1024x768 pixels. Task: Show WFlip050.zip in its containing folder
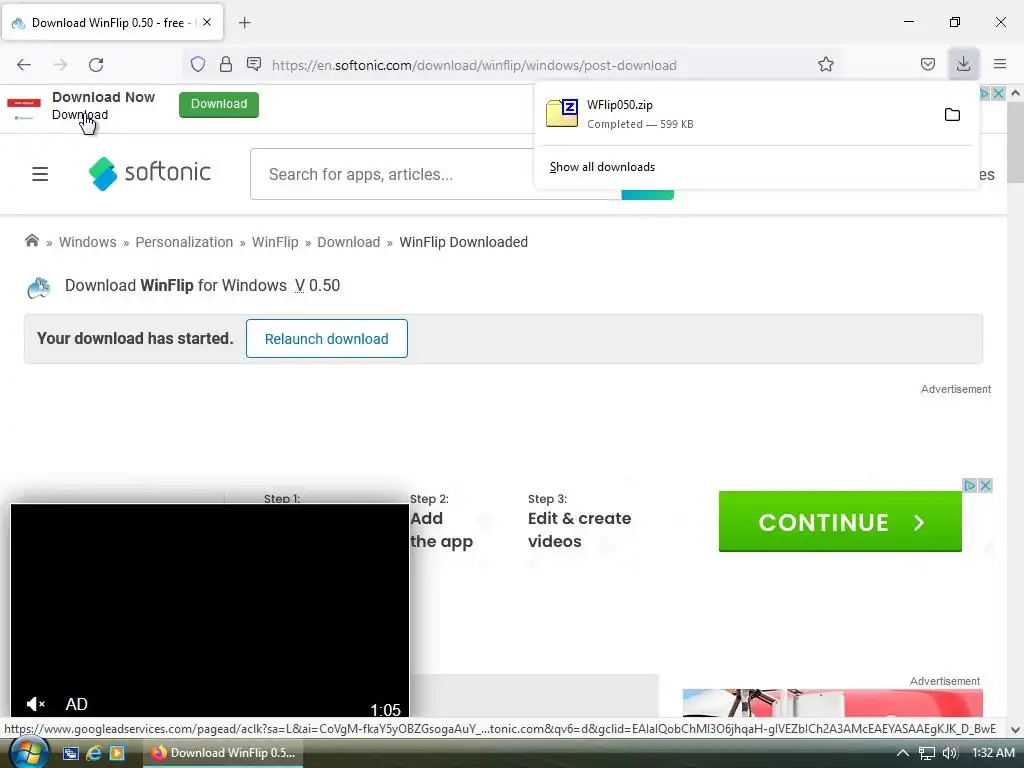tap(952, 115)
